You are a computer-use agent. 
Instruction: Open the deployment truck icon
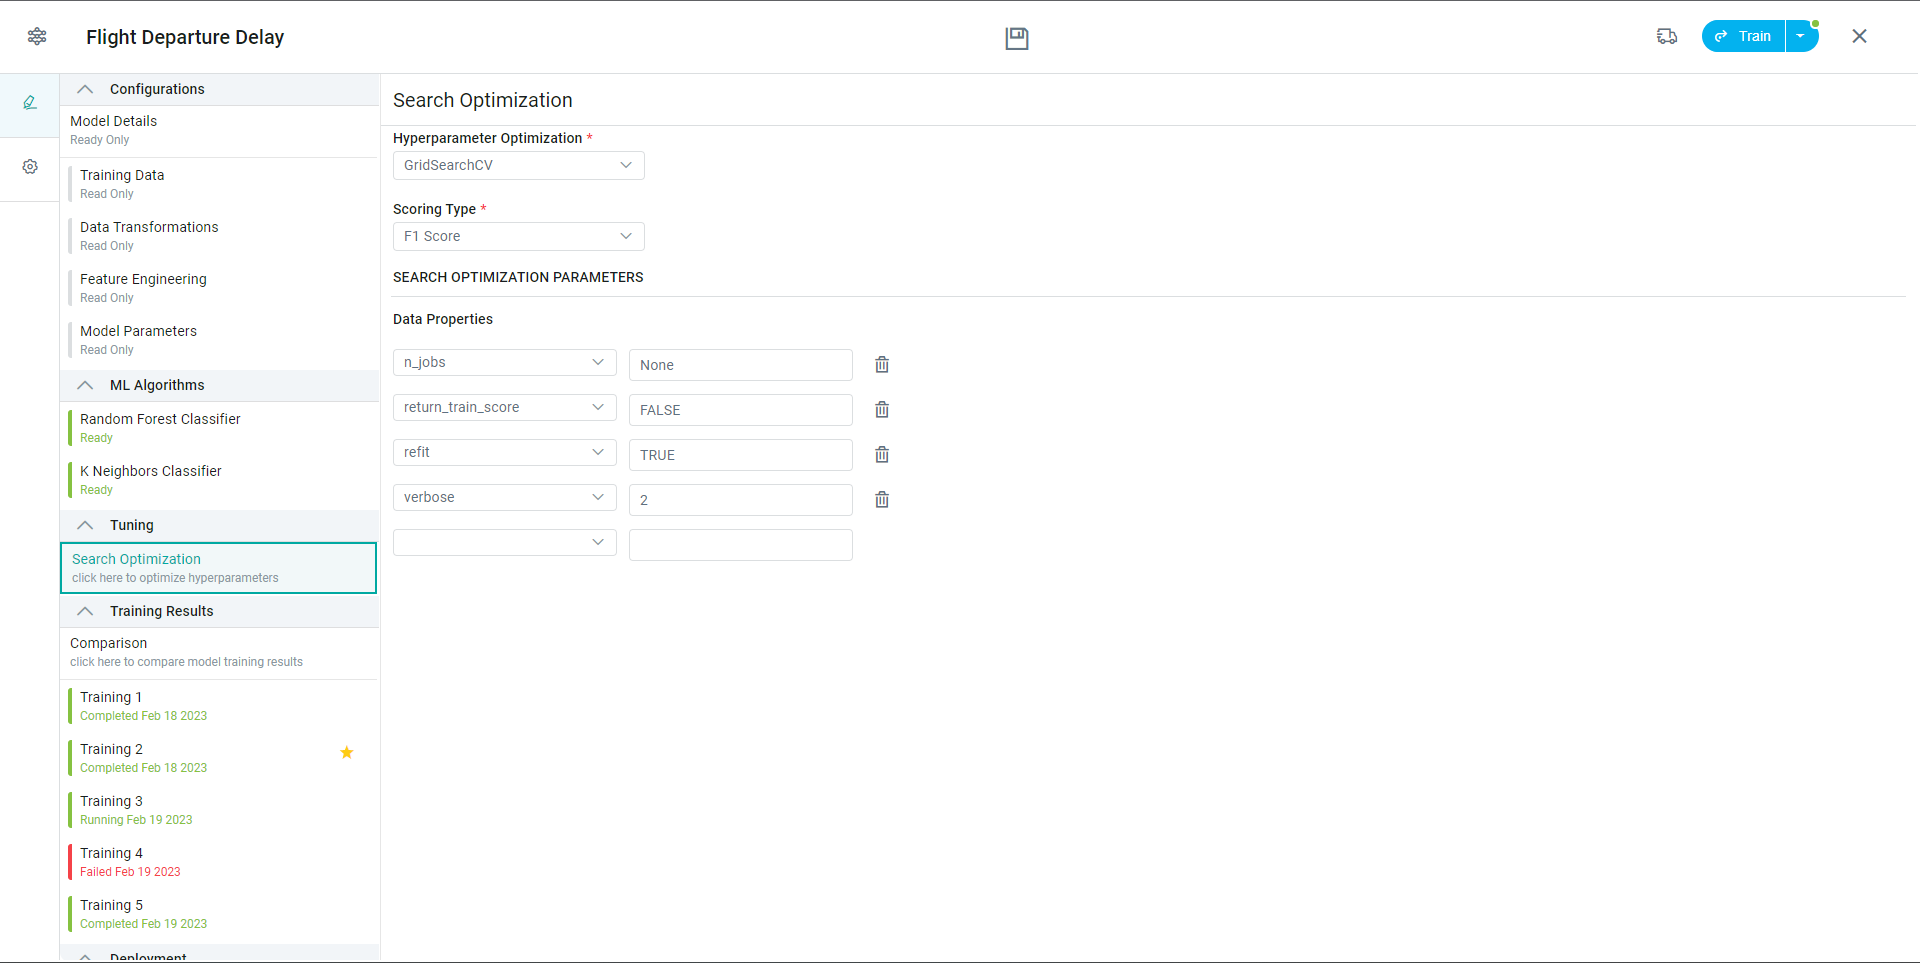pyautogui.click(x=1666, y=37)
